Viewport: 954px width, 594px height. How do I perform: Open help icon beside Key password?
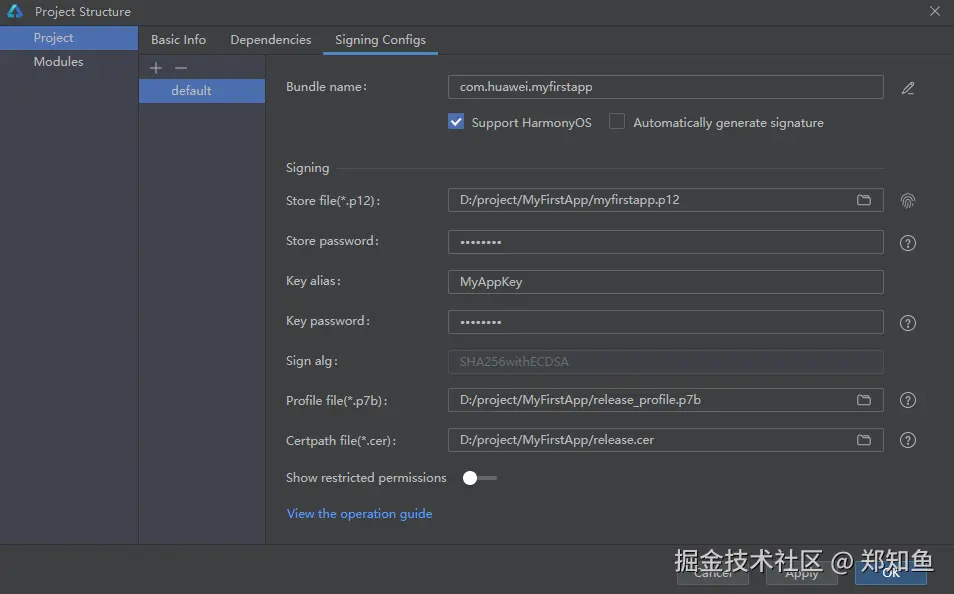pos(908,323)
